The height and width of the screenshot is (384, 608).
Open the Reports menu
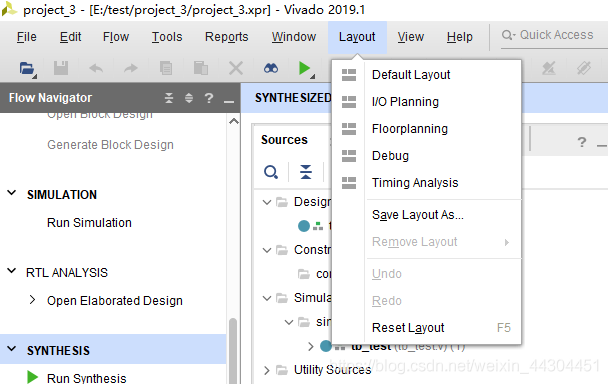226,37
